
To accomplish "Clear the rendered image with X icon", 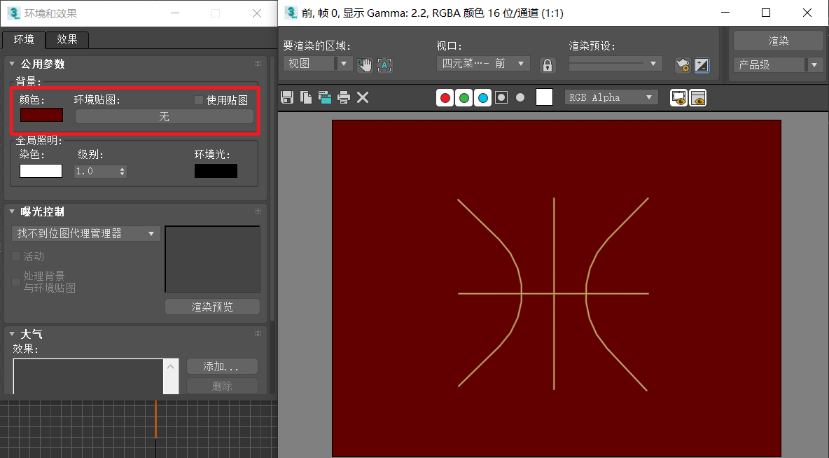I will [363, 97].
